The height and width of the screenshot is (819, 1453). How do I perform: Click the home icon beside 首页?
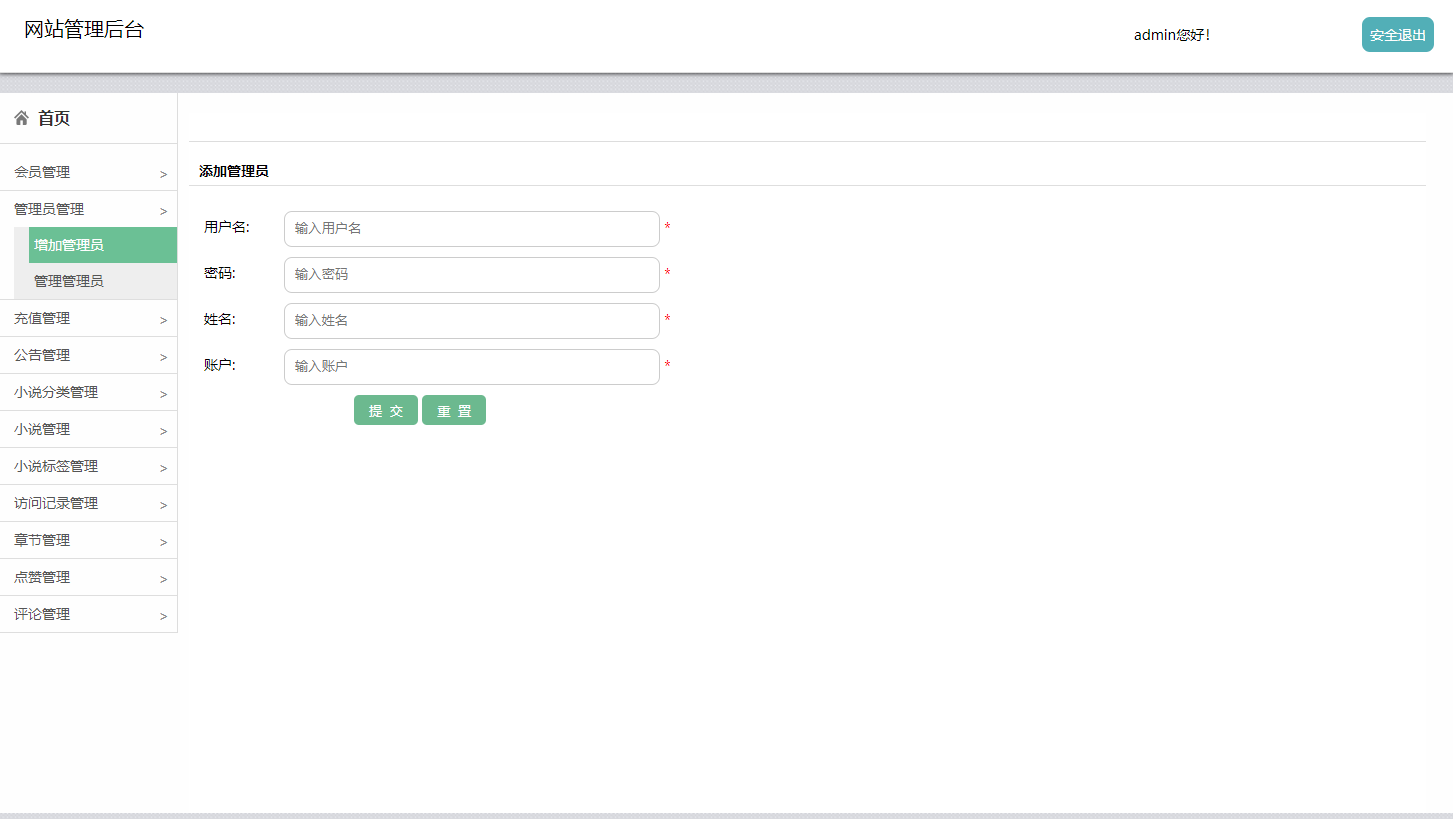coord(21,117)
